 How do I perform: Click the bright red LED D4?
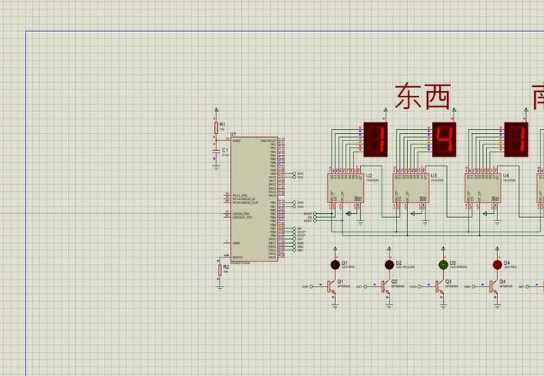(497, 265)
